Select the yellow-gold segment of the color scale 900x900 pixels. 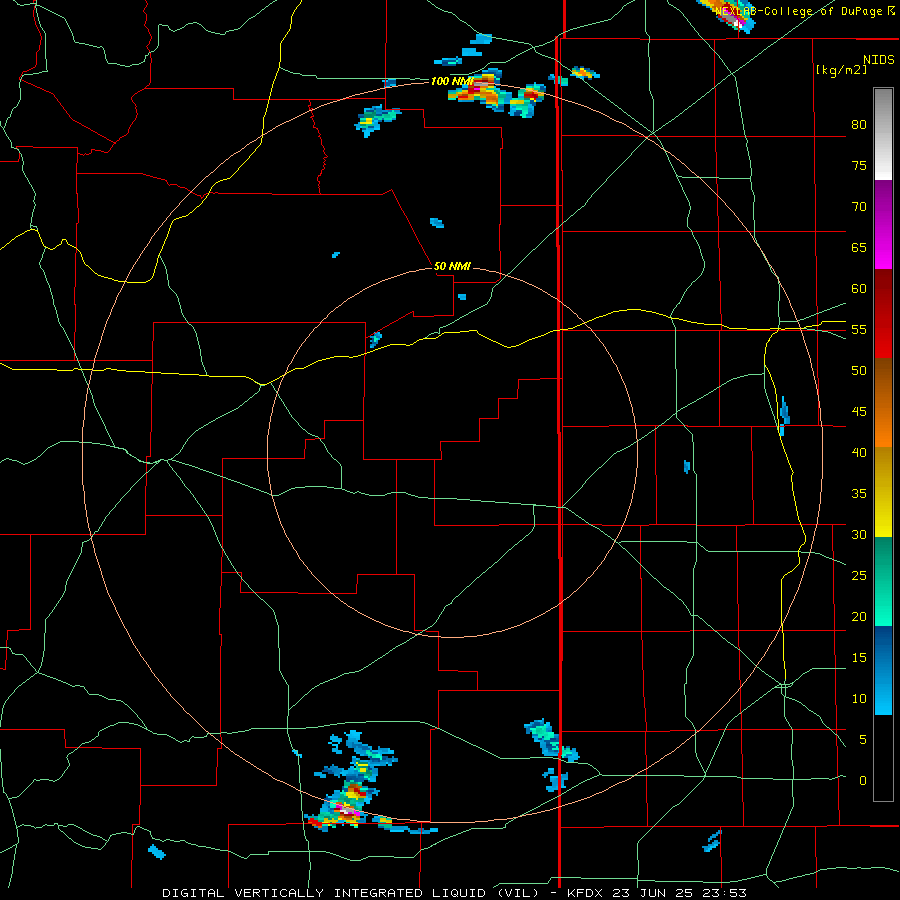[x=883, y=492]
